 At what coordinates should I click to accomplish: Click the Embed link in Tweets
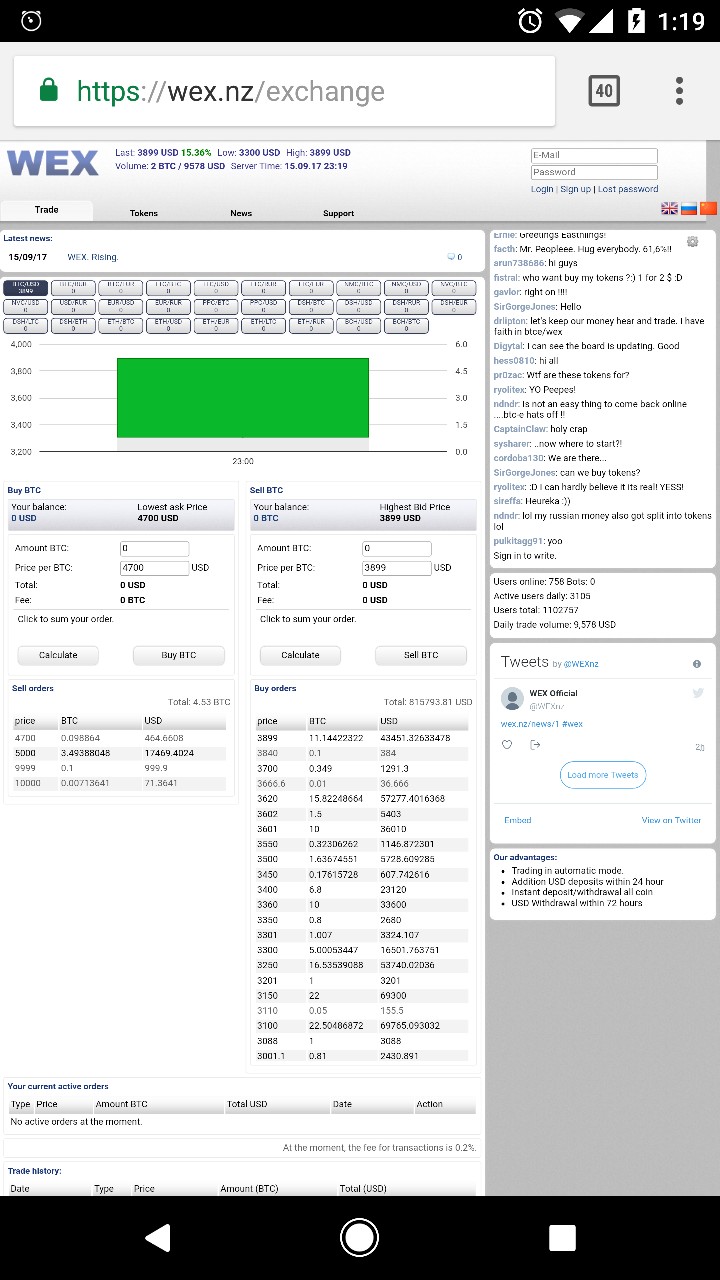518,820
